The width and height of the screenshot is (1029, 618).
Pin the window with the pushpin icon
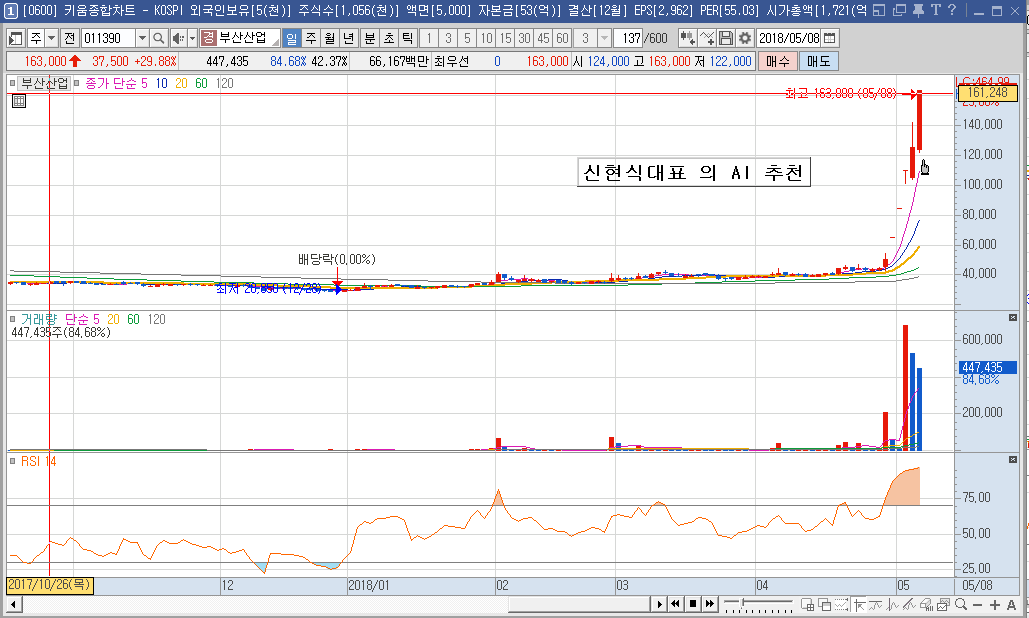click(x=918, y=11)
